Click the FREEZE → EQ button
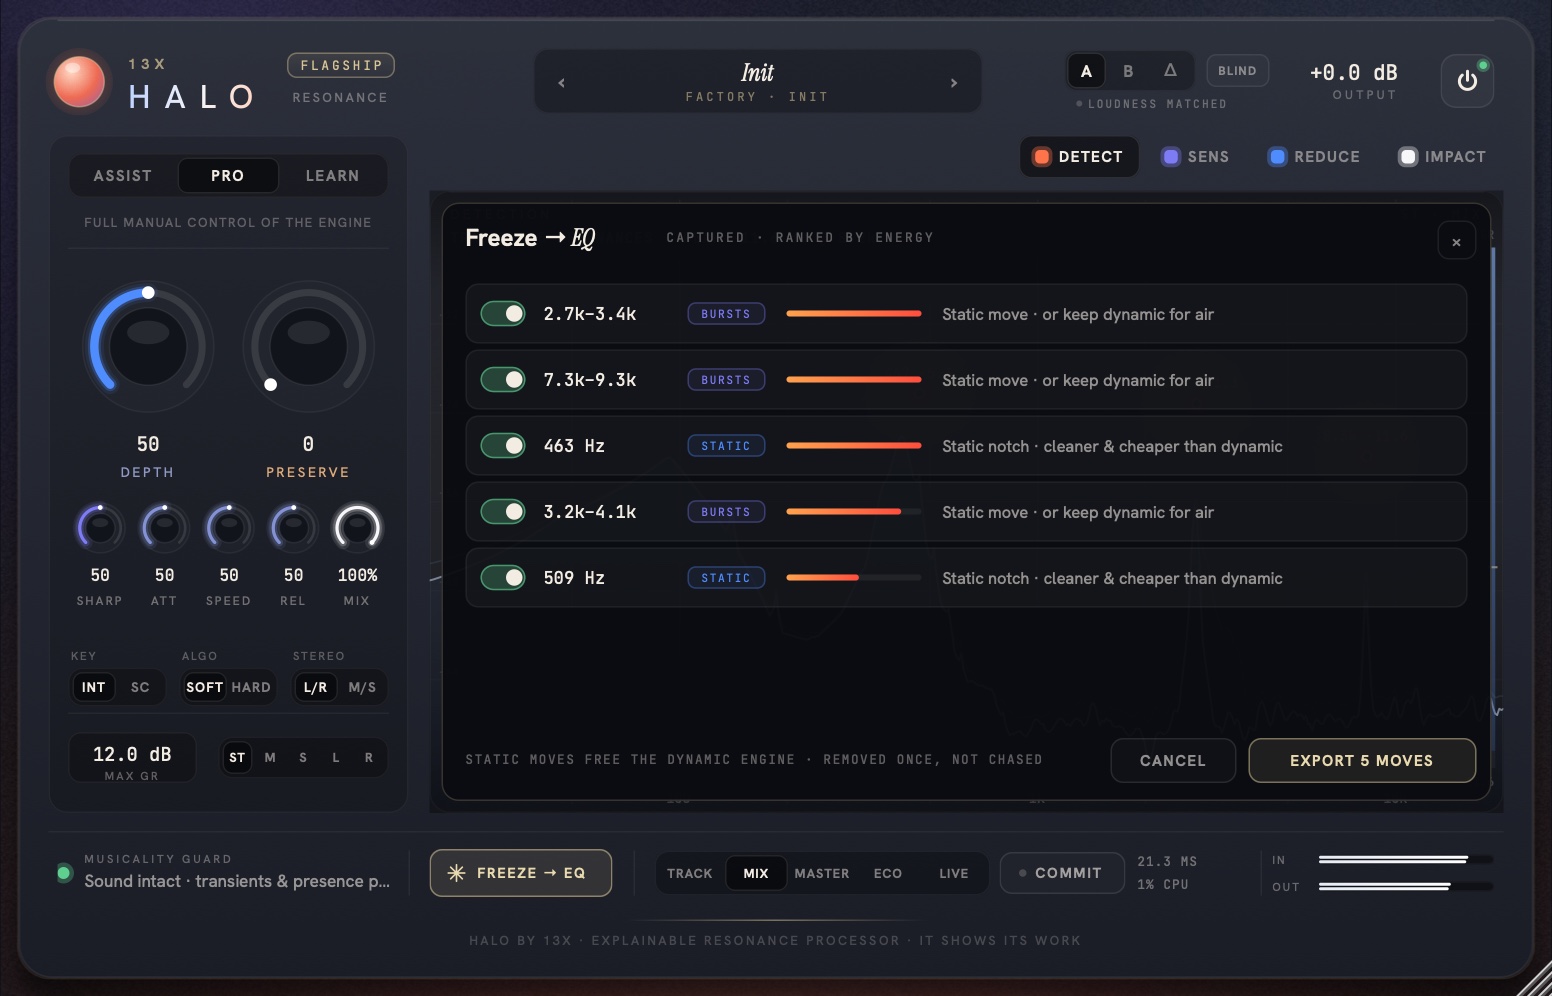The height and width of the screenshot is (996, 1552). pos(521,873)
